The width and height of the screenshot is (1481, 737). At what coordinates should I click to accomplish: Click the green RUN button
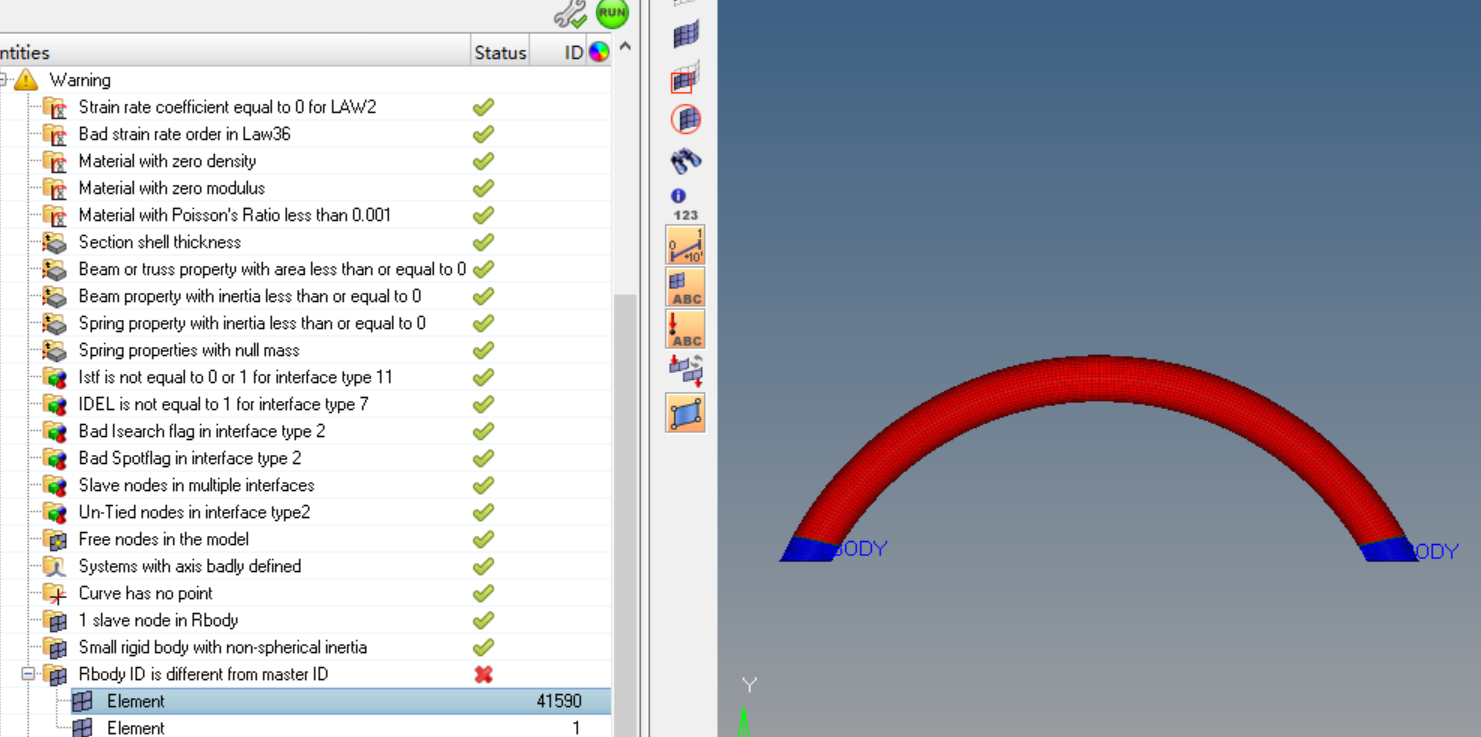point(612,13)
